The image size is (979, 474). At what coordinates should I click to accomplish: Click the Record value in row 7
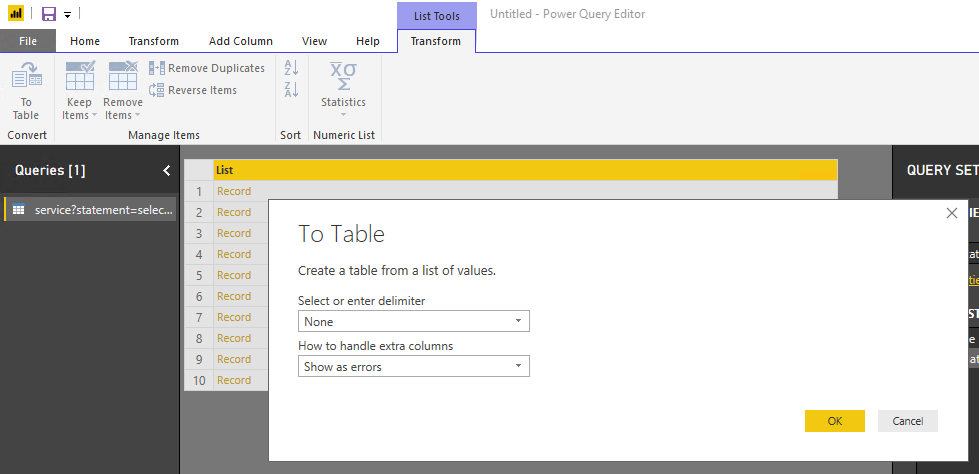pos(234,317)
